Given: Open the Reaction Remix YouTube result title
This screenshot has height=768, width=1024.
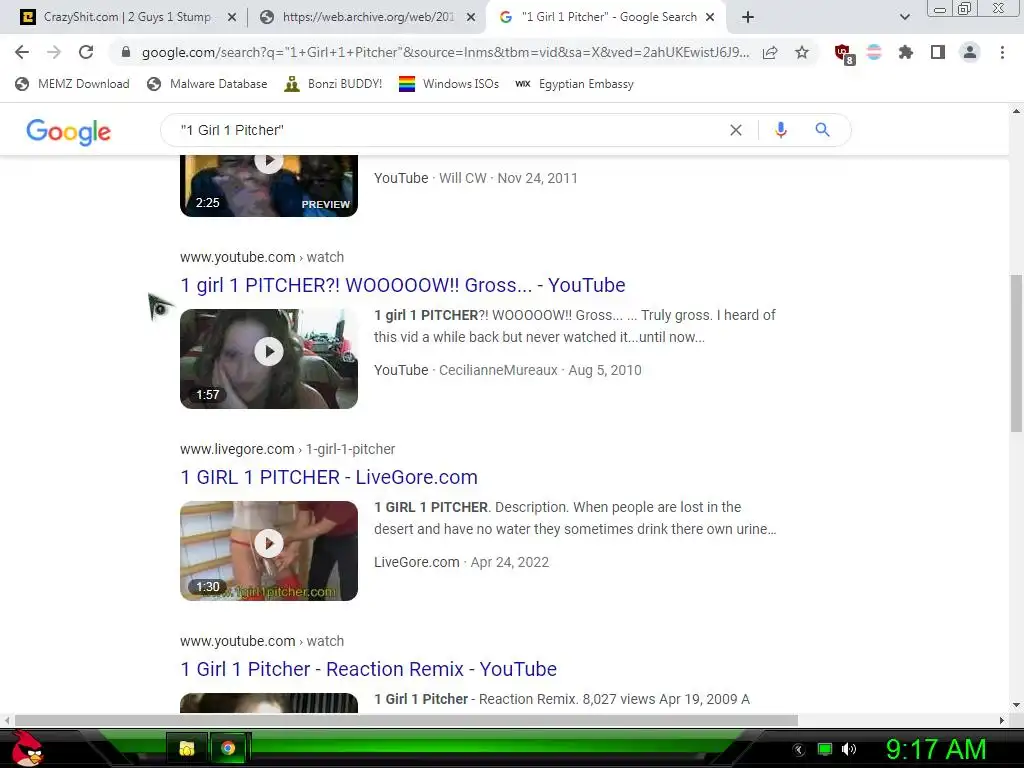Looking at the screenshot, I should click(368, 669).
